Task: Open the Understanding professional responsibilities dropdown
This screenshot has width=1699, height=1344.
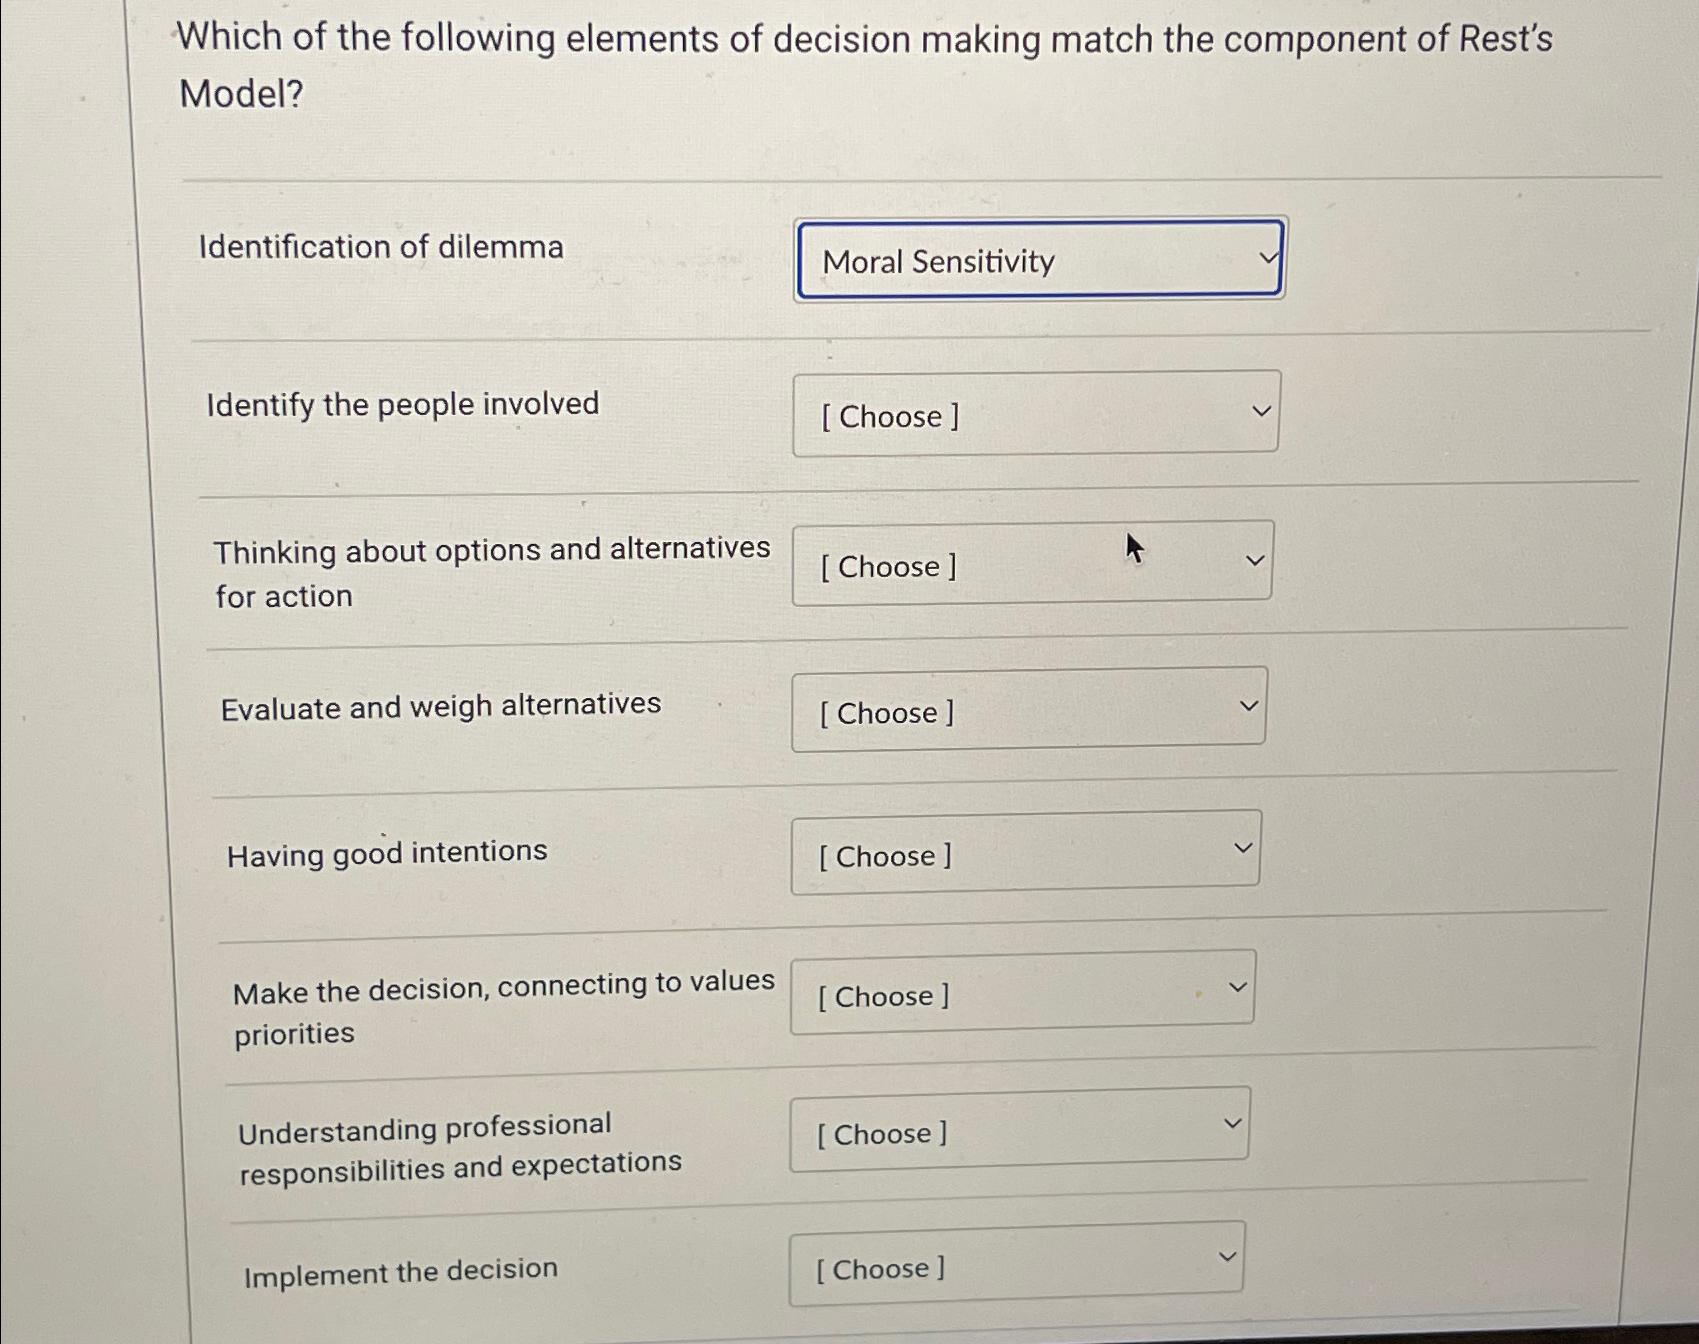Action: tap(1018, 1131)
